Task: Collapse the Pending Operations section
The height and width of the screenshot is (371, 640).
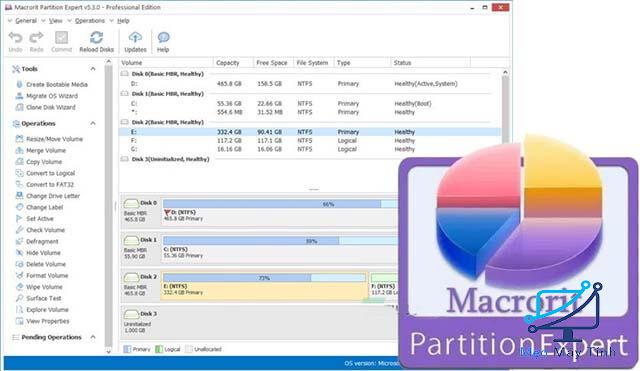Action: (x=93, y=337)
